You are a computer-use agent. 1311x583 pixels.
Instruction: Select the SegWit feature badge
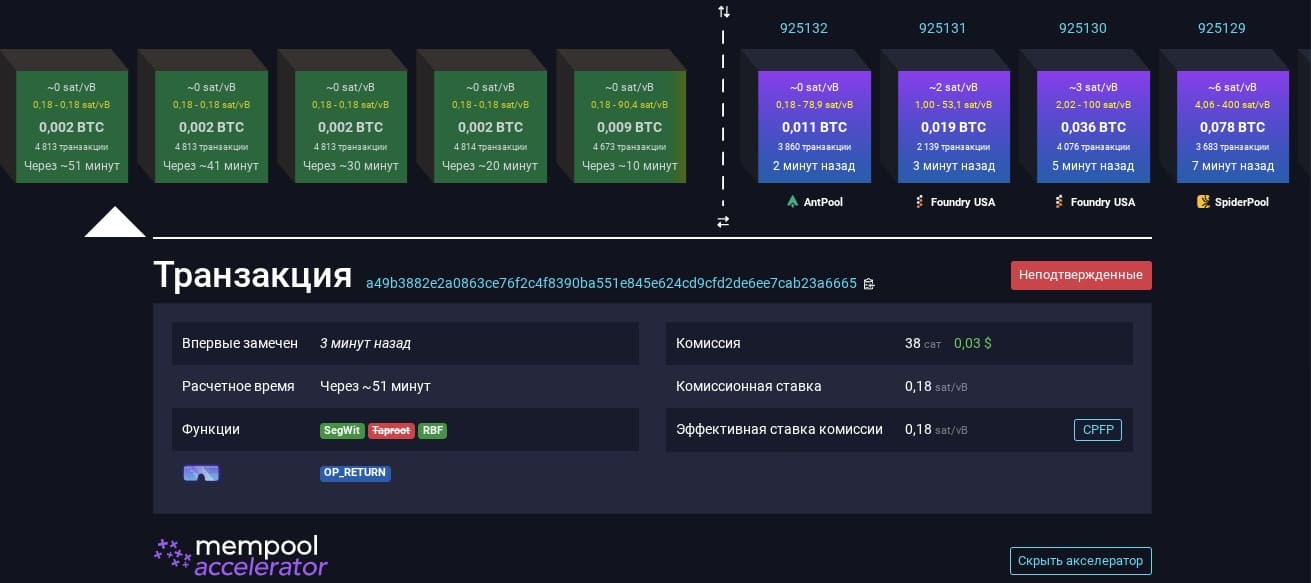coord(342,430)
